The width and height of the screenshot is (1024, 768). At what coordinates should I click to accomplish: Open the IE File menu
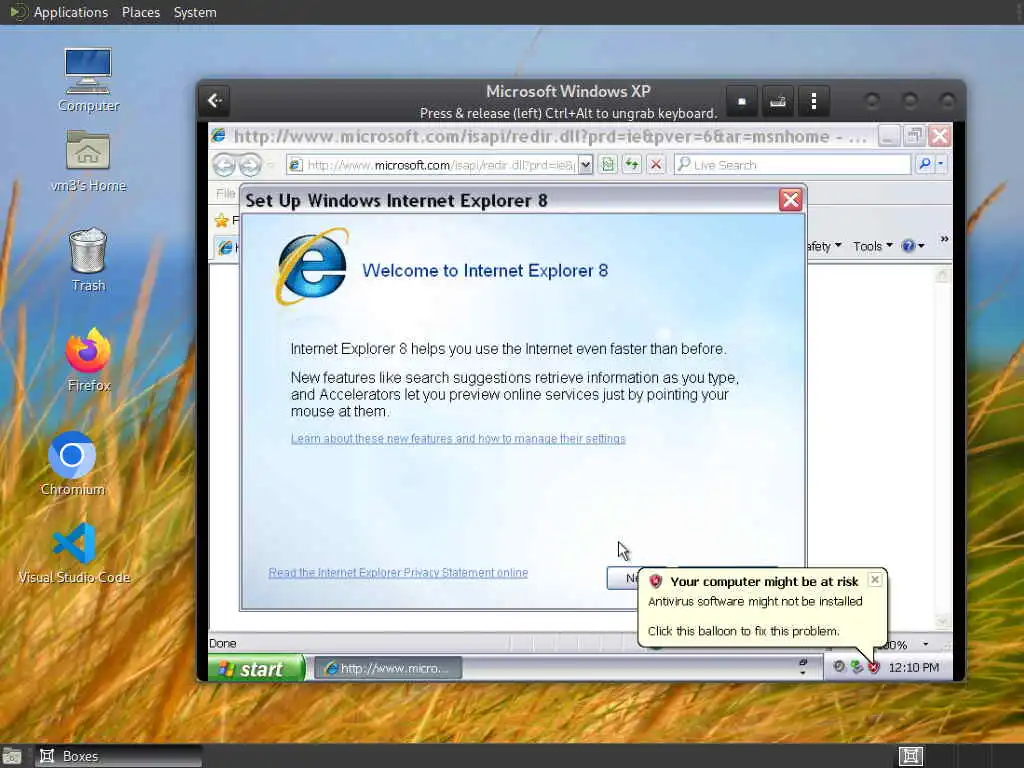point(225,193)
